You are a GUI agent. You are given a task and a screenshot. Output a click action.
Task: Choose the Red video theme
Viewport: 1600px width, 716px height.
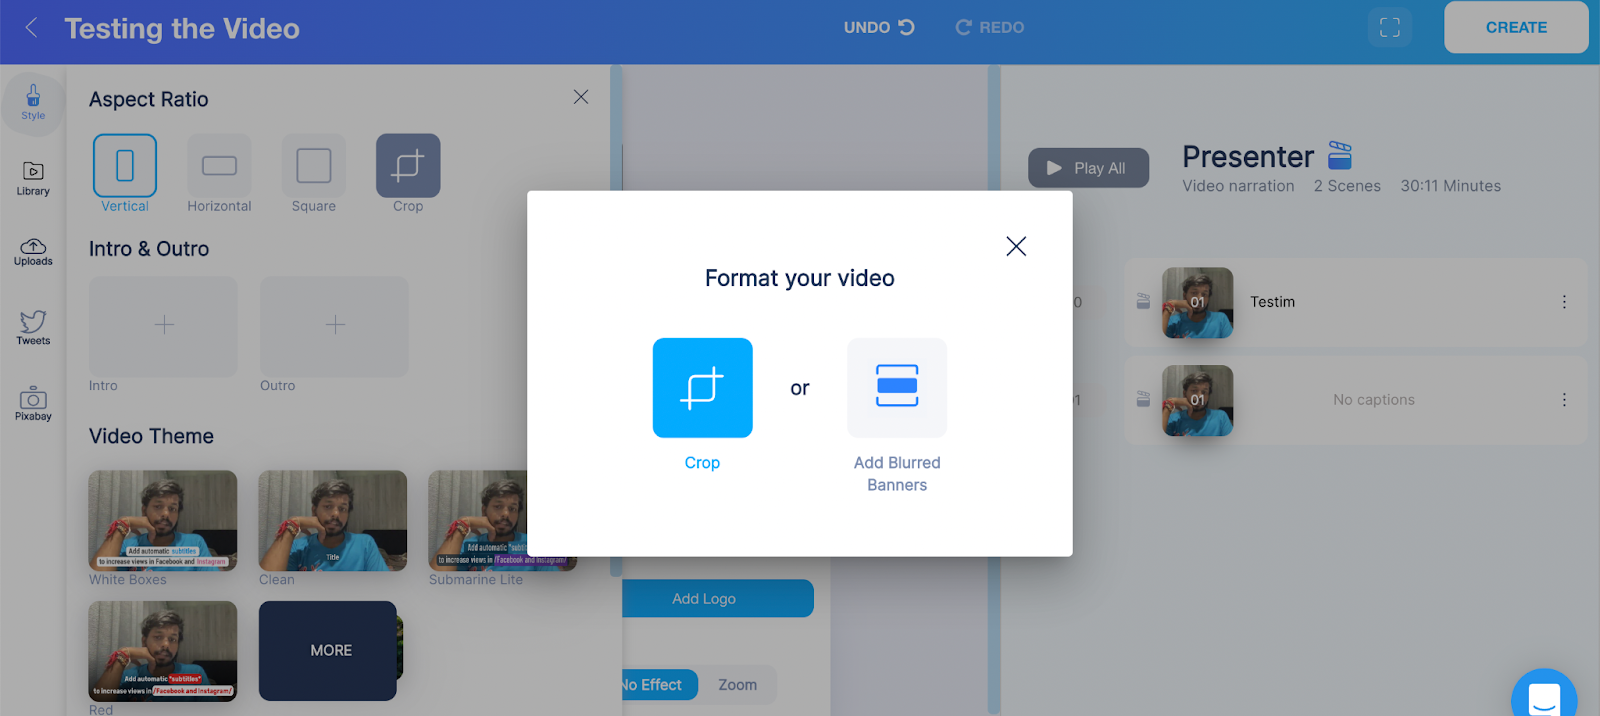coord(163,651)
